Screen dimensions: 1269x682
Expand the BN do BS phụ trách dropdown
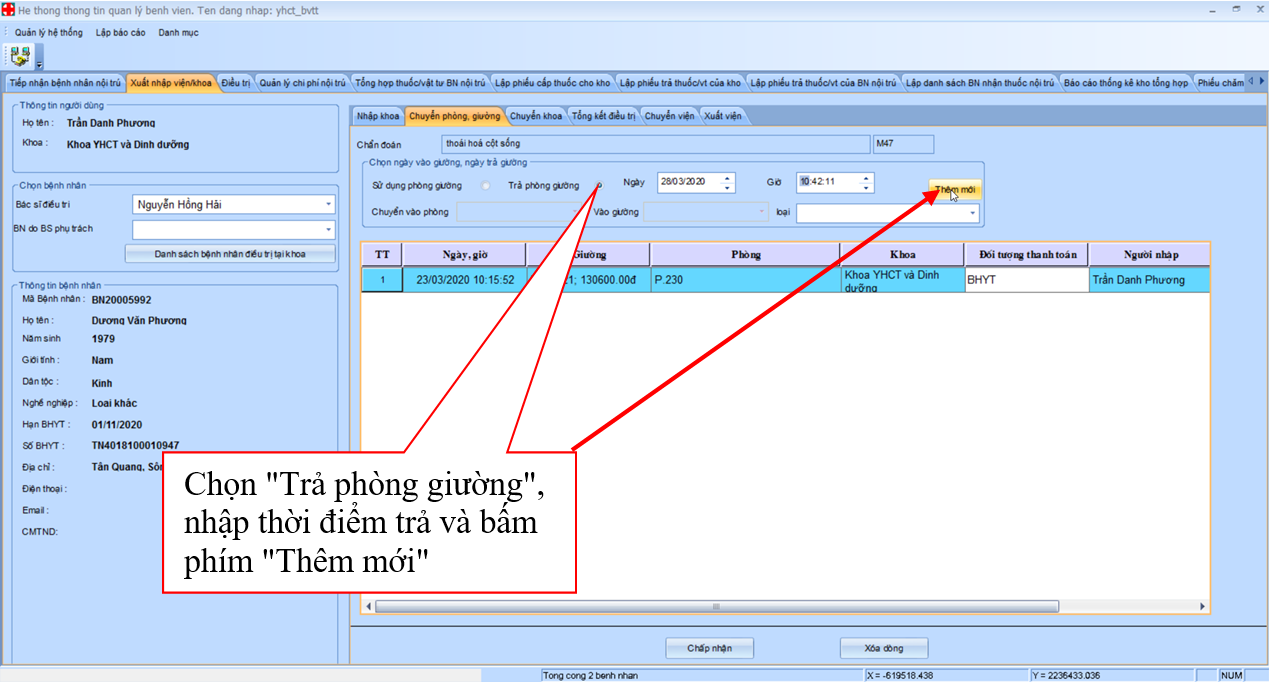(x=328, y=229)
